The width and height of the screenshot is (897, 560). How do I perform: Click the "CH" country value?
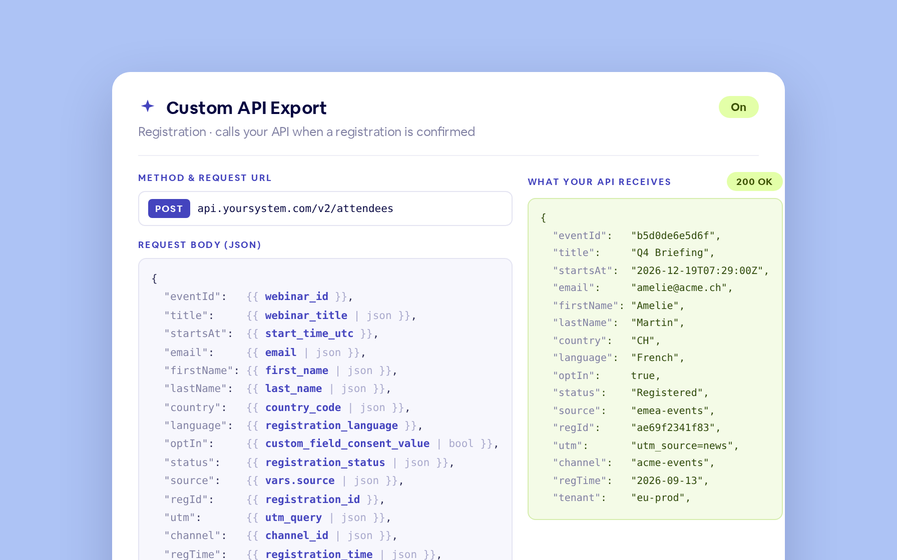[x=645, y=340]
